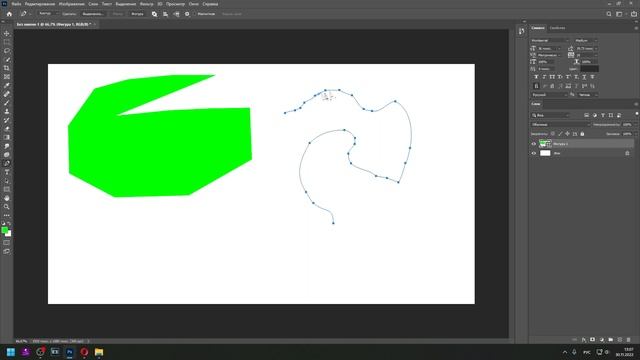The image size is (640, 360).
Task: Open the anti-aliasing dropdown
Action: coord(588,95)
